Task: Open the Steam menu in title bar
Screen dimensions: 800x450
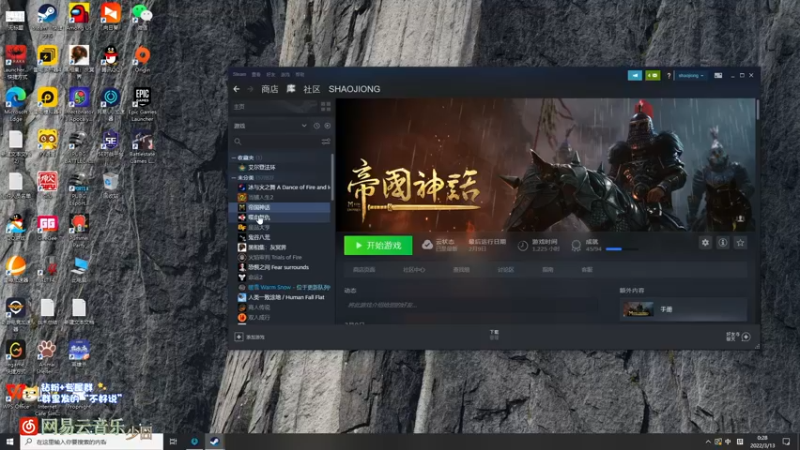Action: (239, 74)
